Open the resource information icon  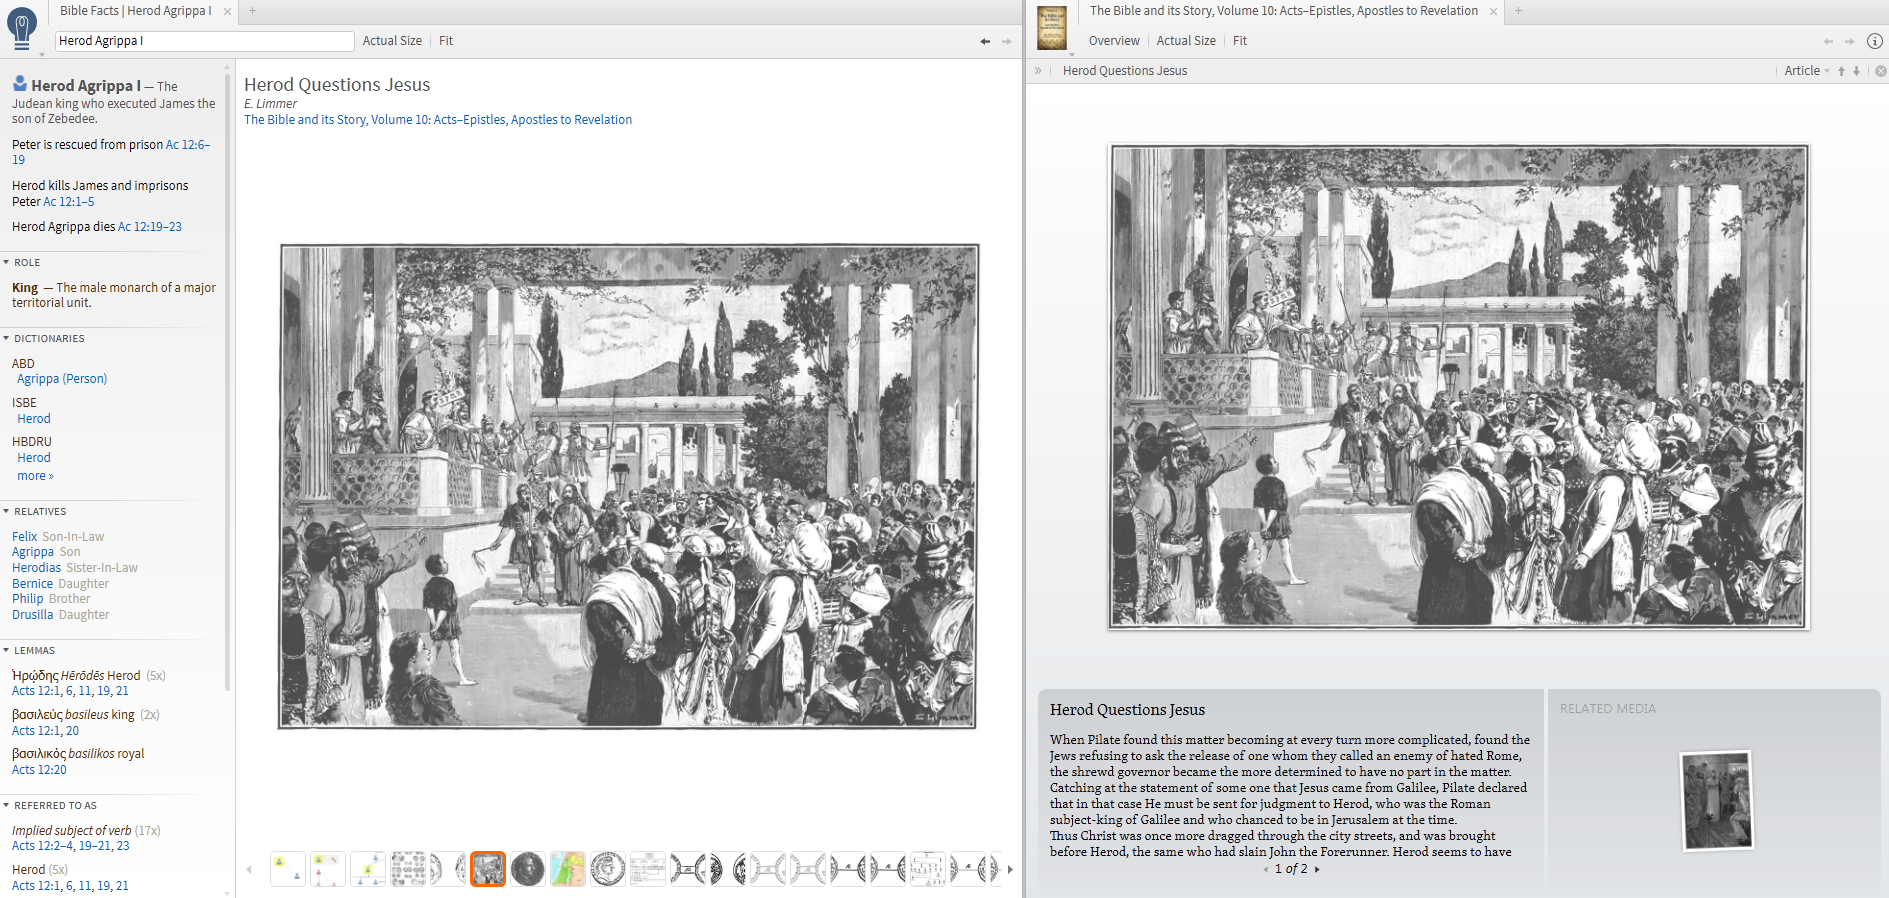pyautogui.click(x=1875, y=41)
